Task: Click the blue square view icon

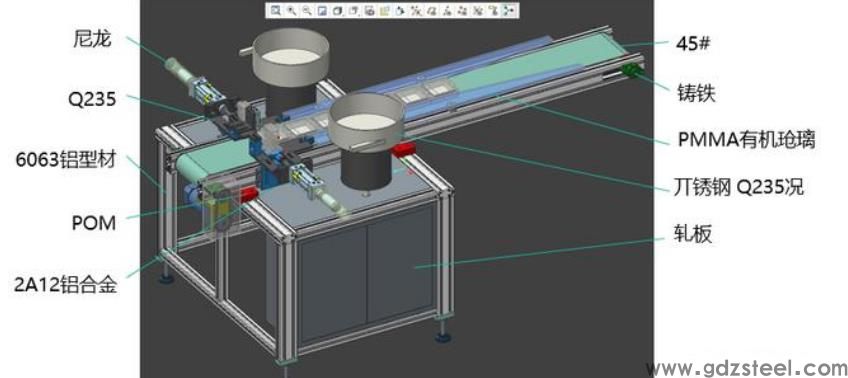Action: (x=322, y=10)
